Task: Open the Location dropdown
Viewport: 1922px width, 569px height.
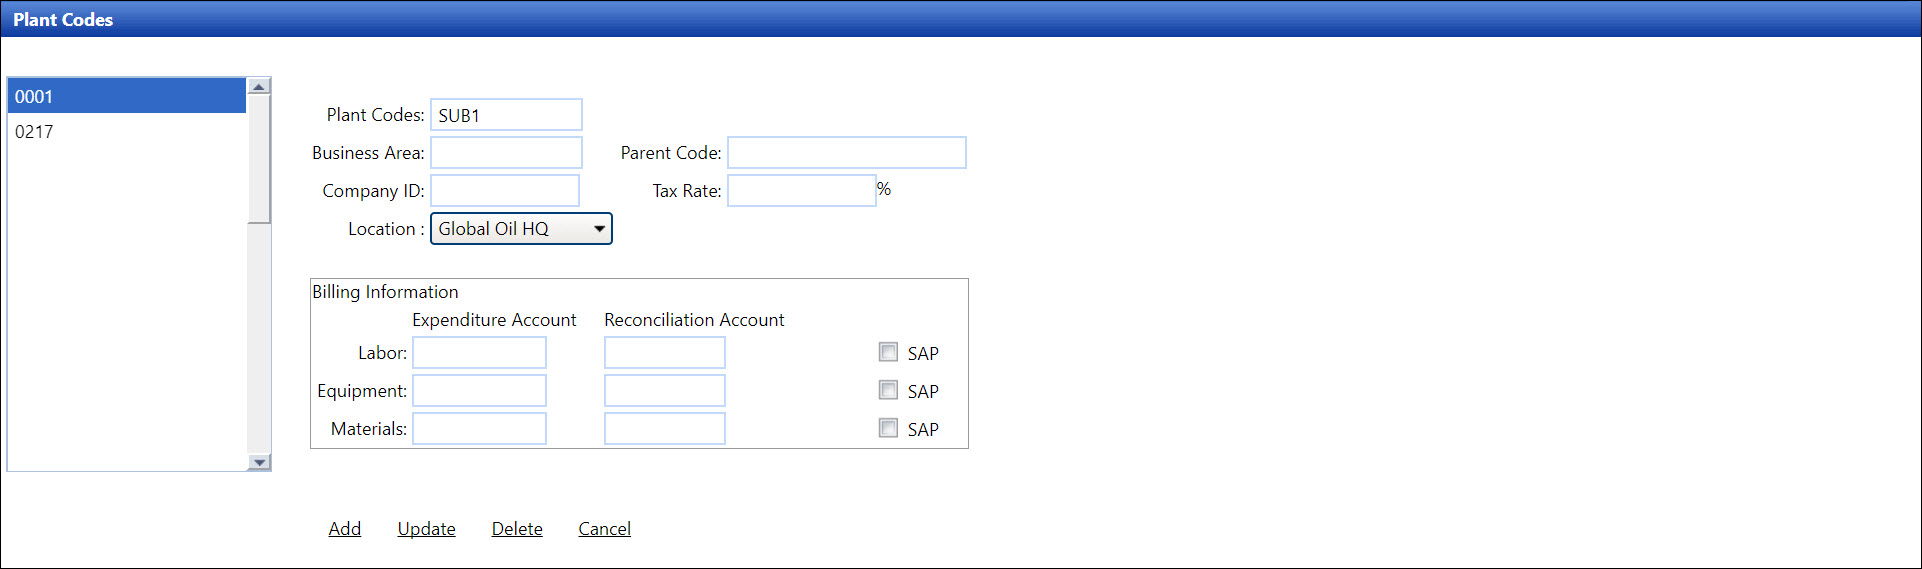Action: coord(521,229)
